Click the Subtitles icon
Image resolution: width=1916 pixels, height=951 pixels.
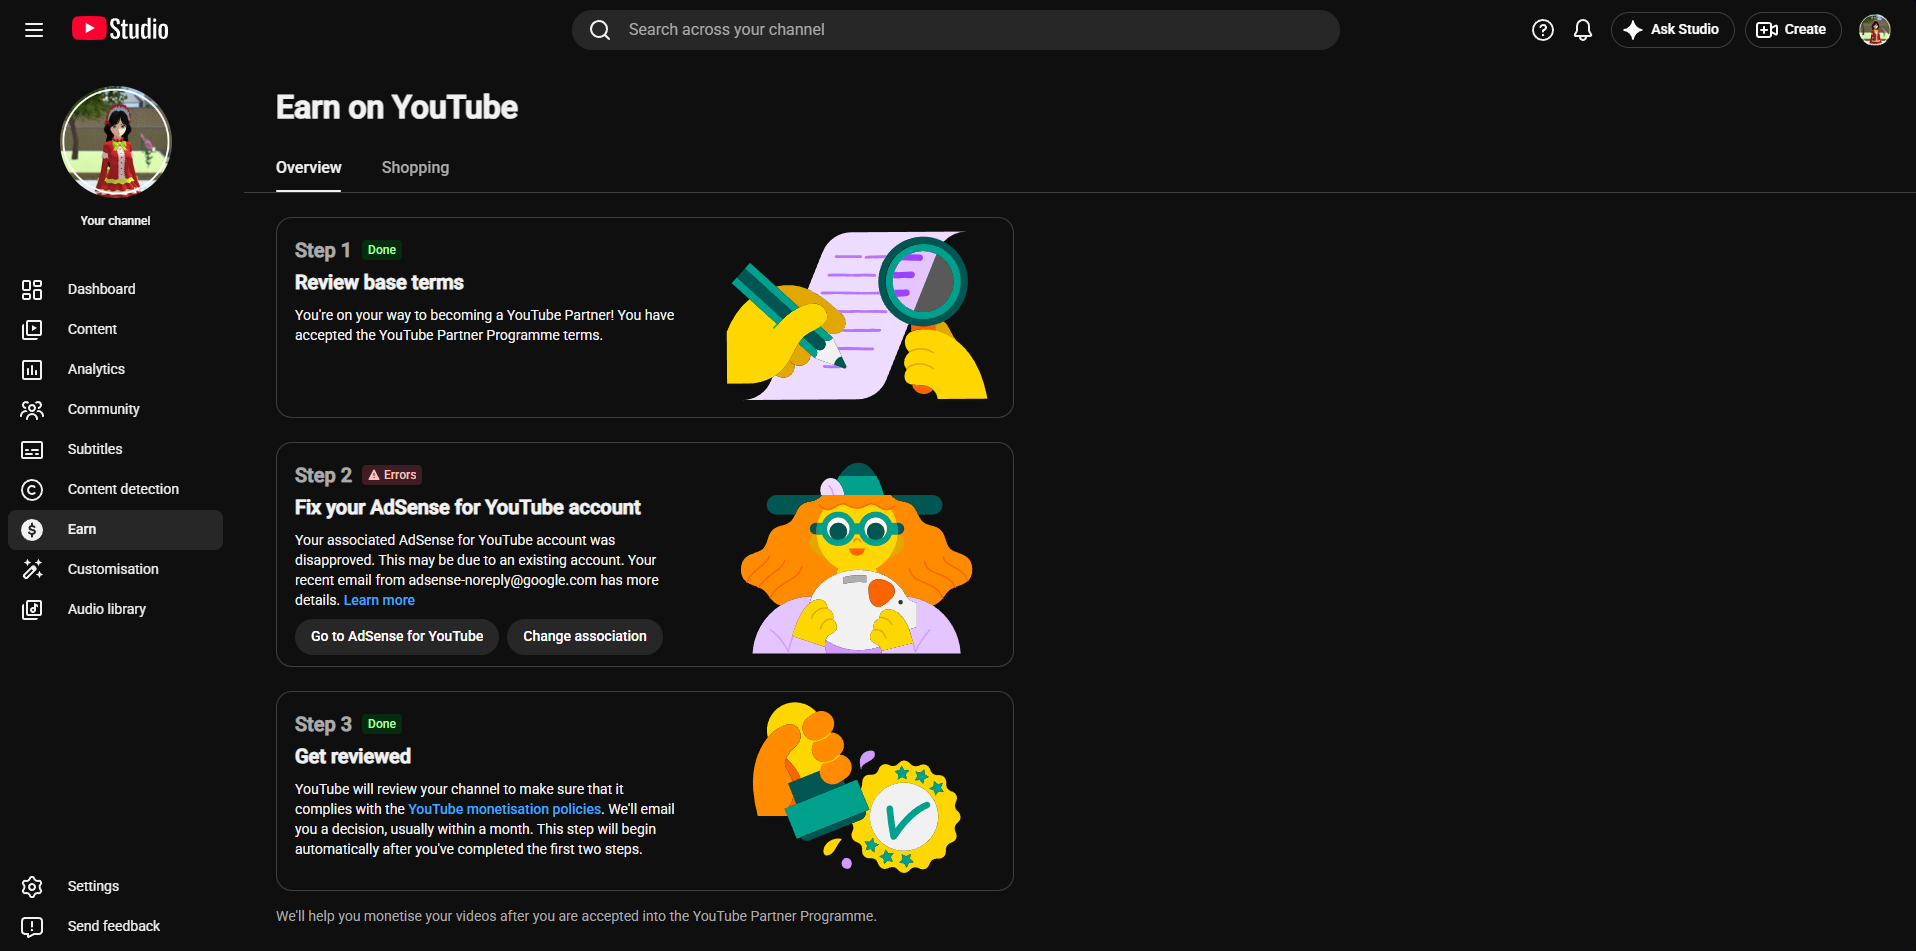click(32, 450)
